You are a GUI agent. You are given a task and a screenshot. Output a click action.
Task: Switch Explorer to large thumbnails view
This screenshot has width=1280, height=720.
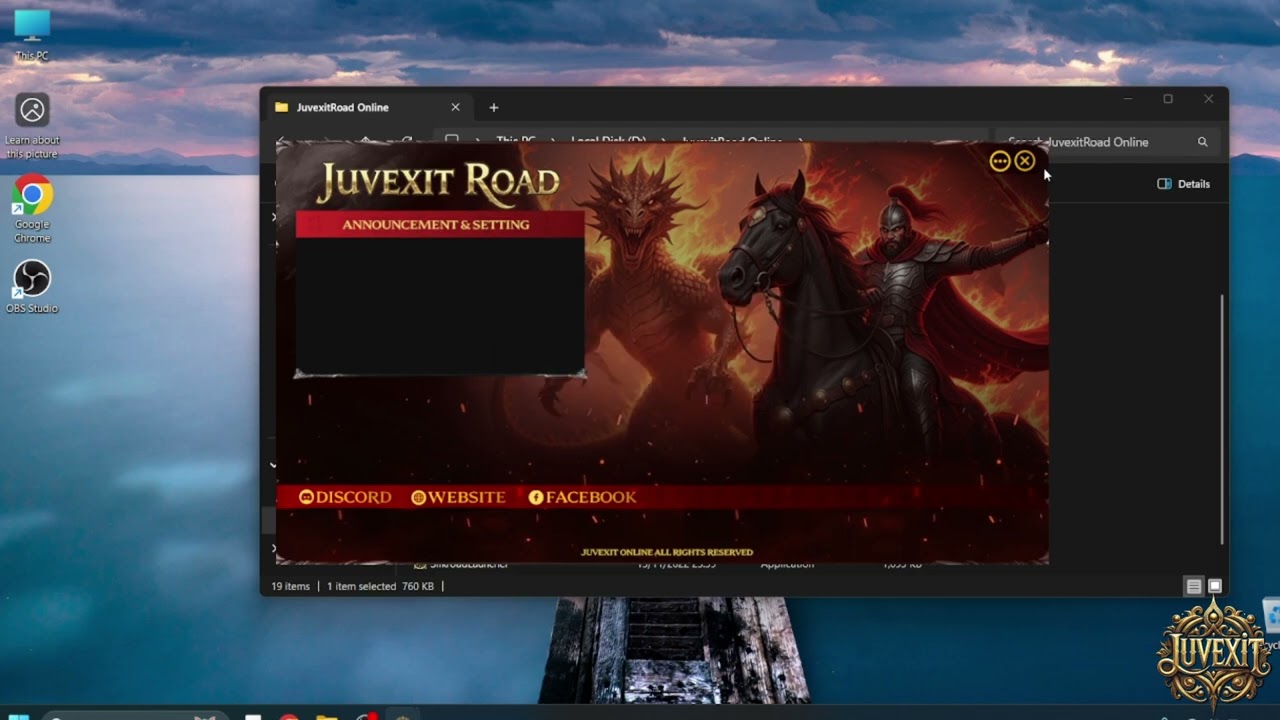[1214, 587]
